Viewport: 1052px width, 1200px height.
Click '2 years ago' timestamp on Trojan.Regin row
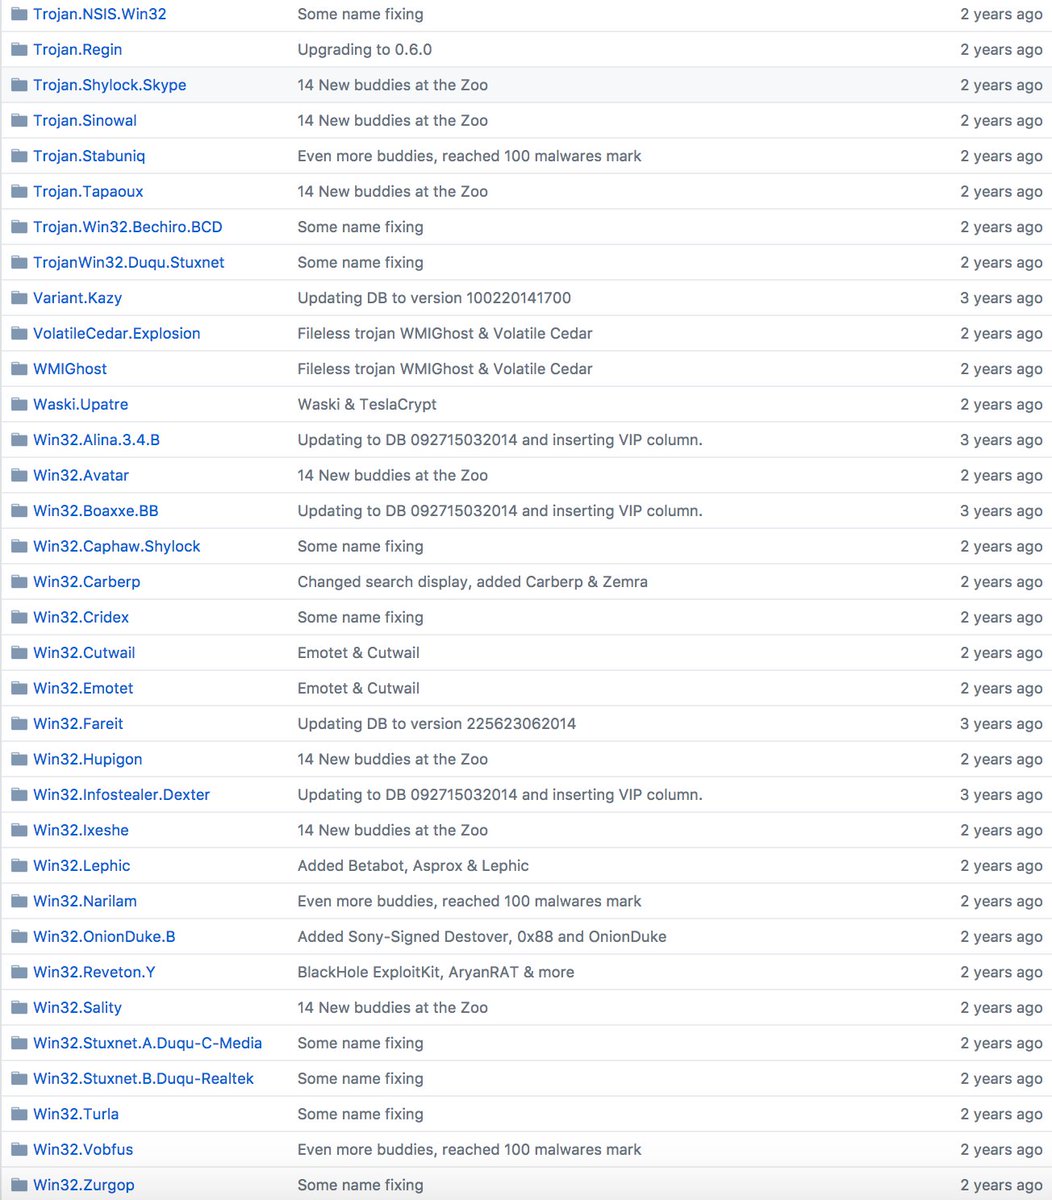click(x=1001, y=49)
